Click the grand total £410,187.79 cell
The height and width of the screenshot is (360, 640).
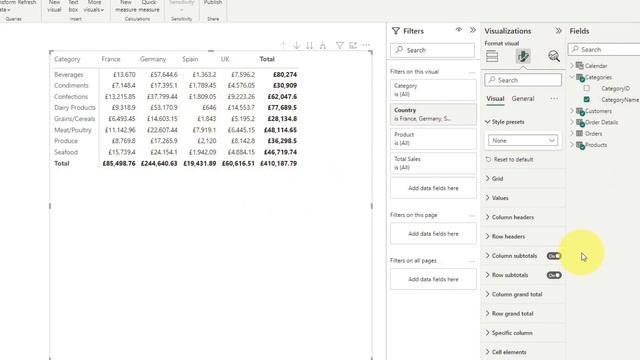[x=278, y=163]
